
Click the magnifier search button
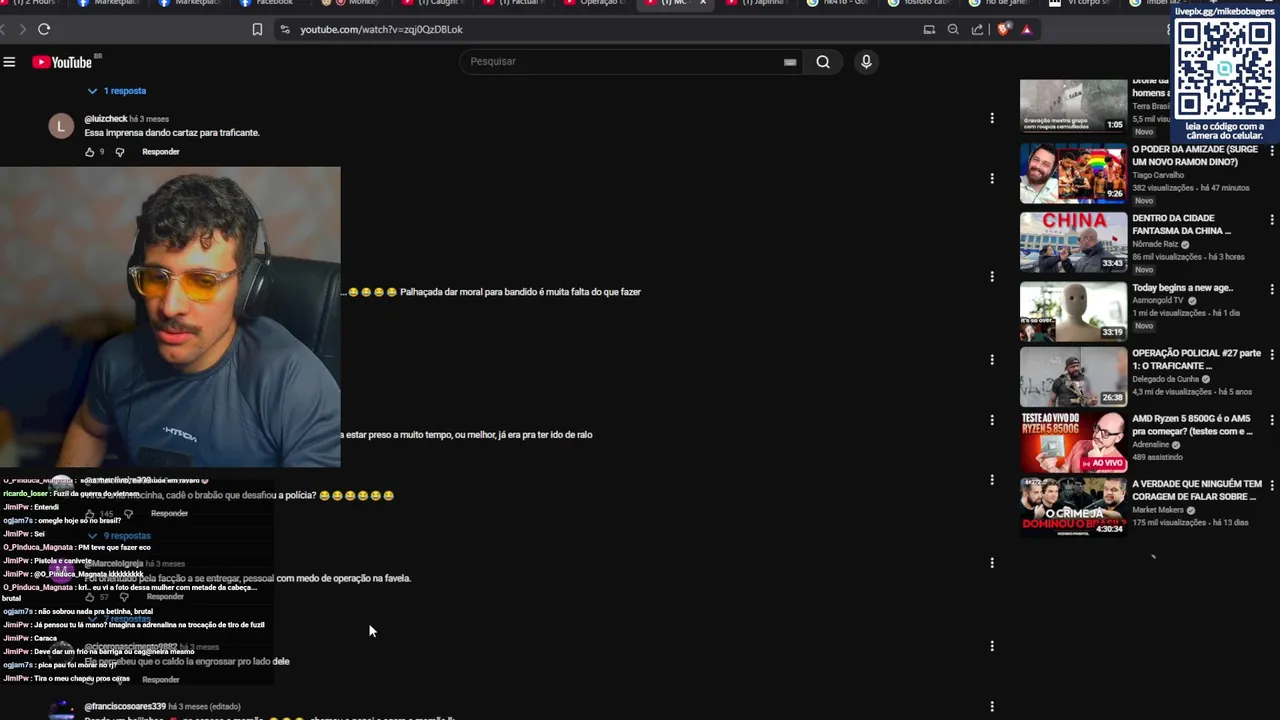[823, 62]
